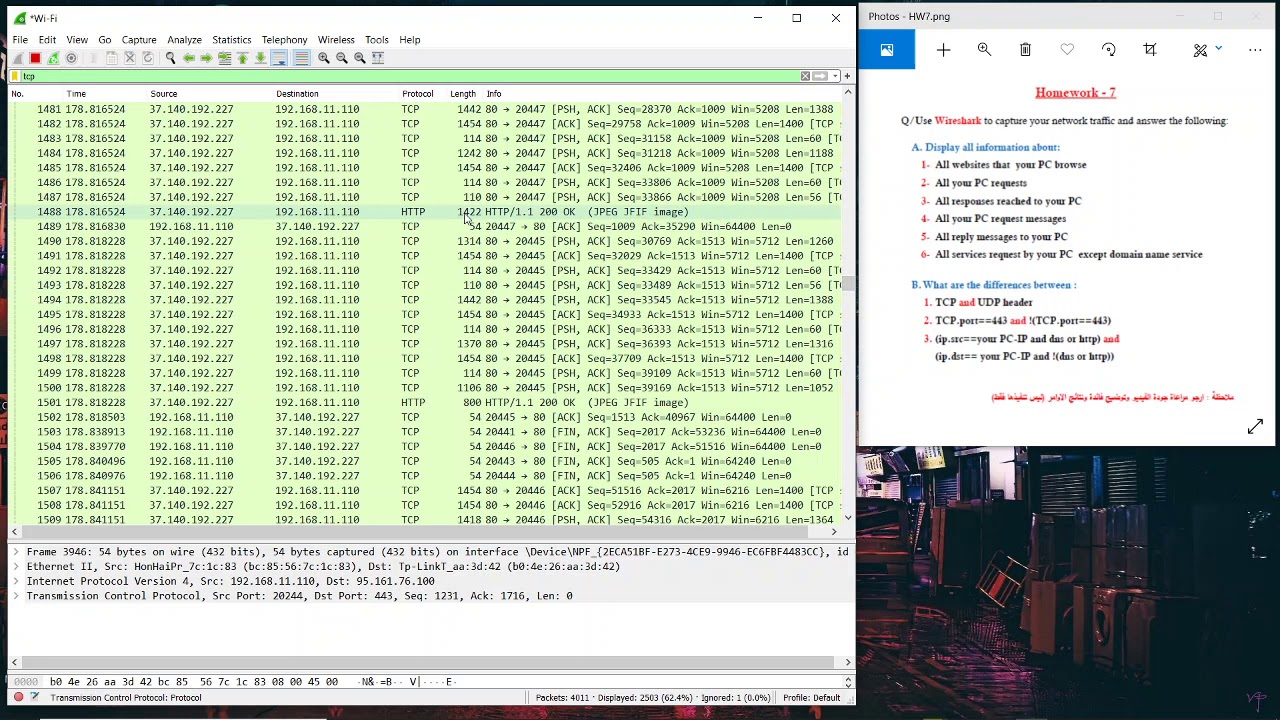The height and width of the screenshot is (720, 1280).
Task: Go forward in packet history
Action: pos(206,58)
